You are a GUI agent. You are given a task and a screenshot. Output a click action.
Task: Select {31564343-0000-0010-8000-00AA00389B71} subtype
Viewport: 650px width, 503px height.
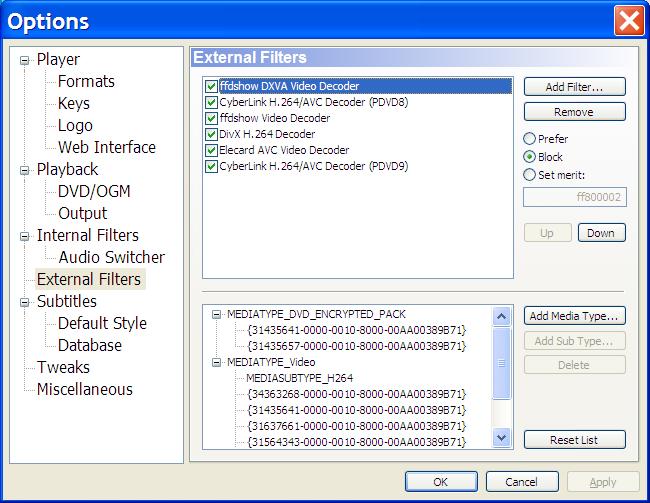click(x=357, y=442)
